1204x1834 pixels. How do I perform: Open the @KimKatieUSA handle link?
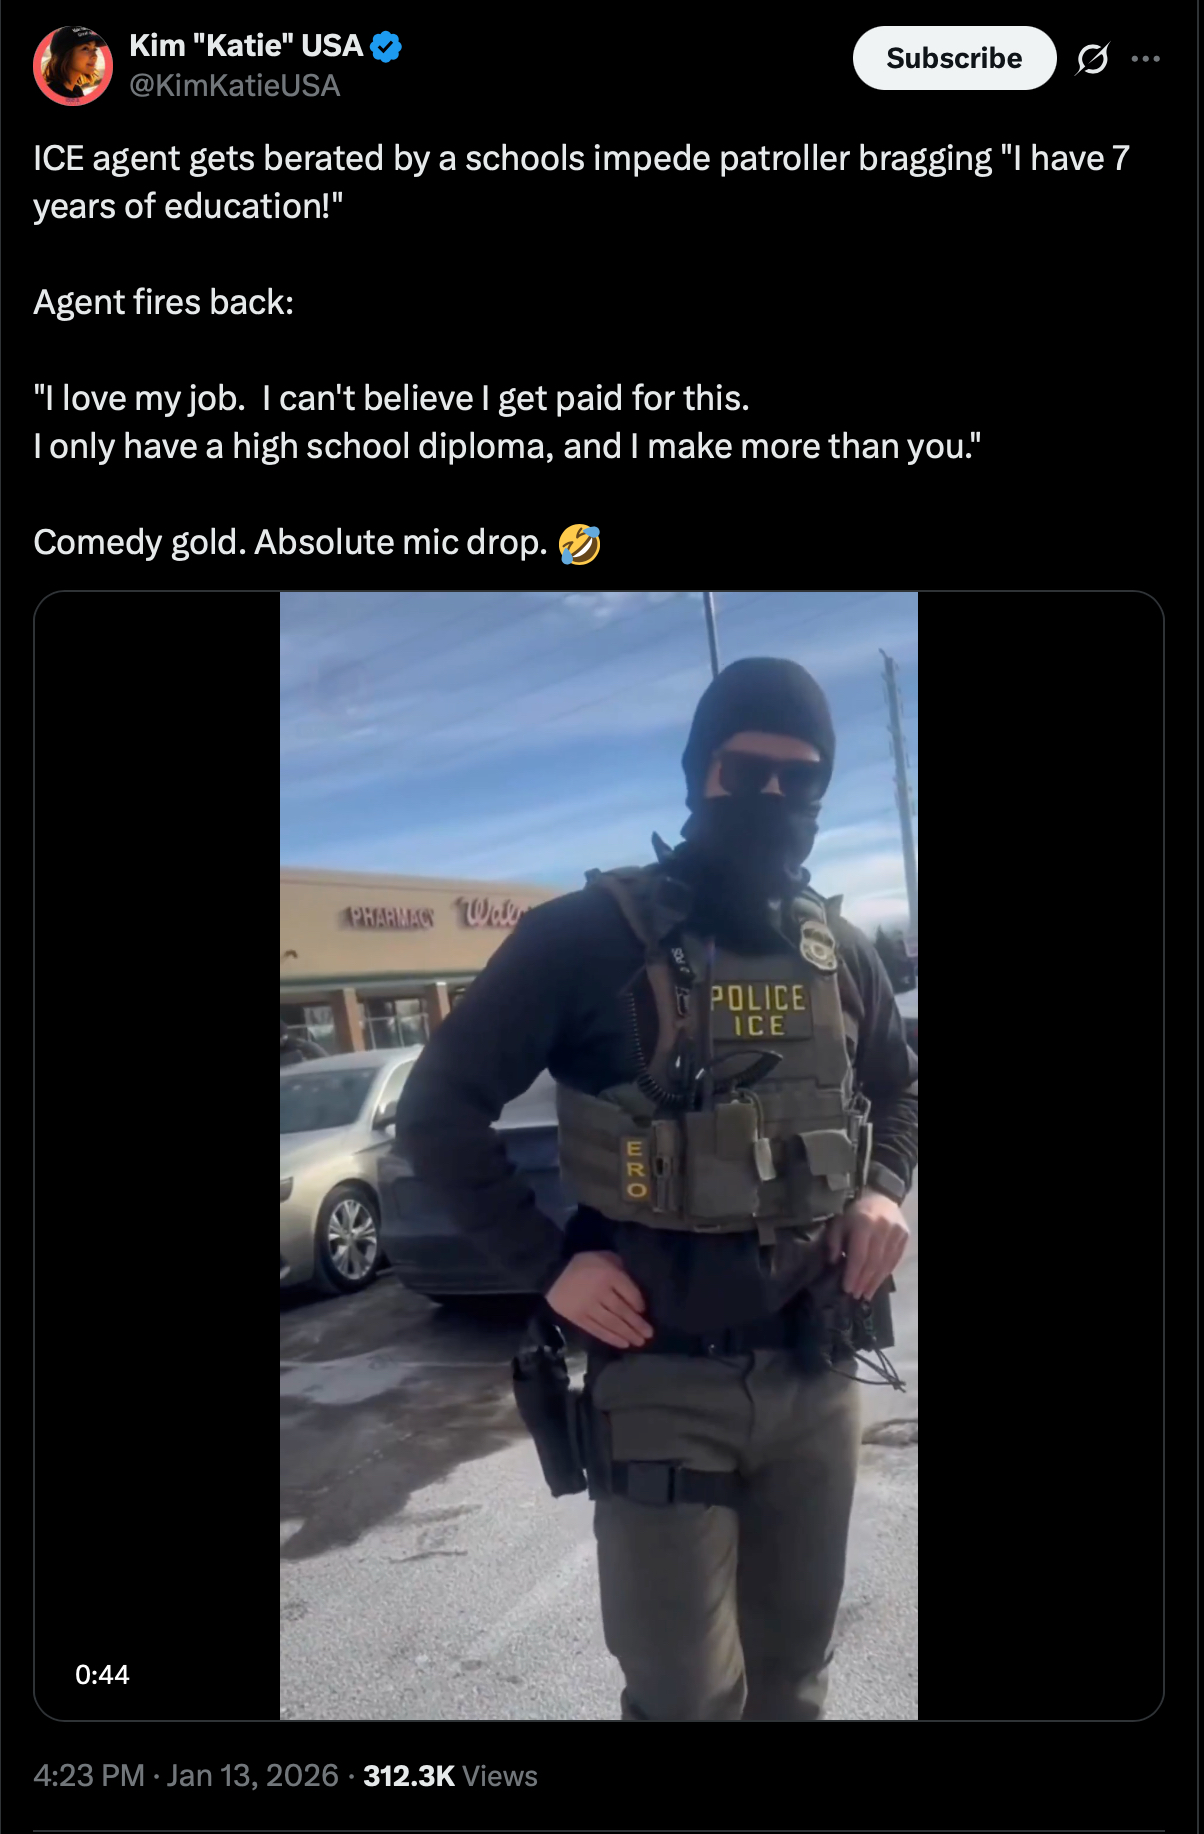click(235, 86)
